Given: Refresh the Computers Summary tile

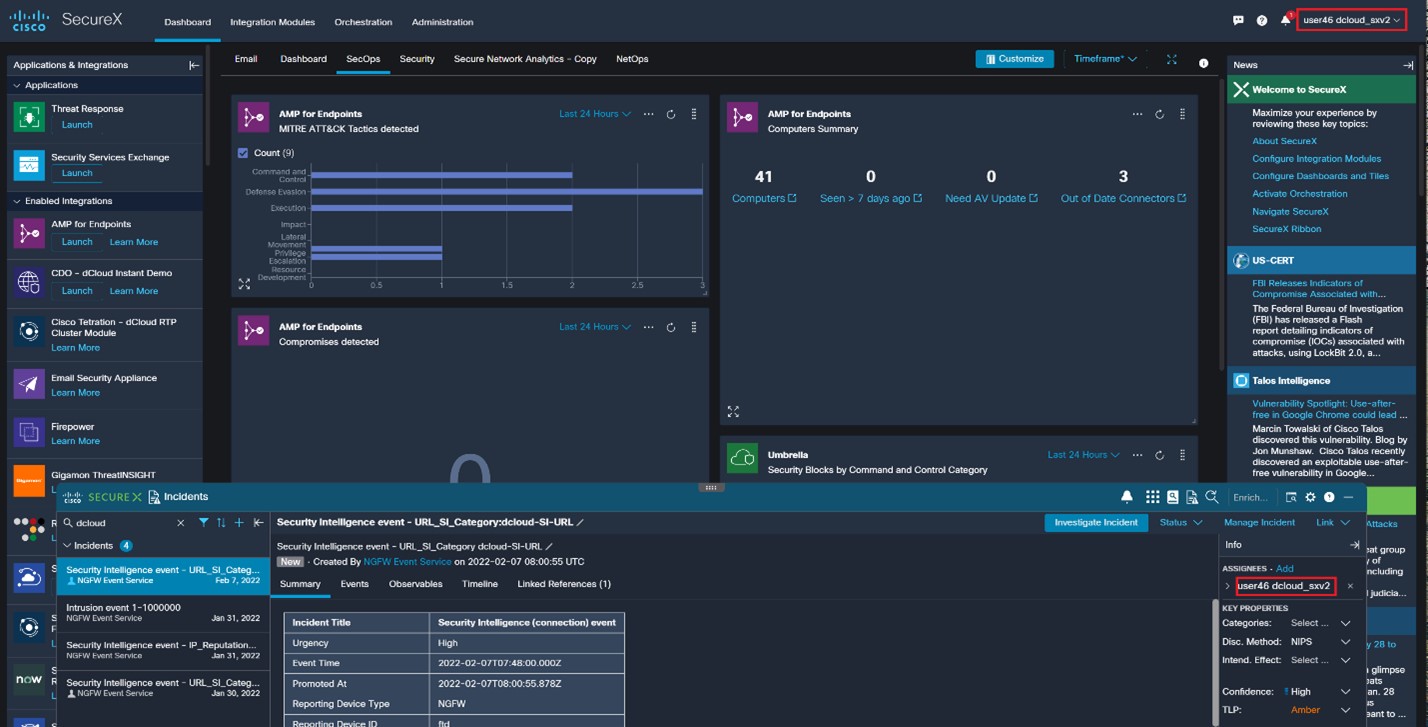Looking at the screenshot, I should 1159,115.
